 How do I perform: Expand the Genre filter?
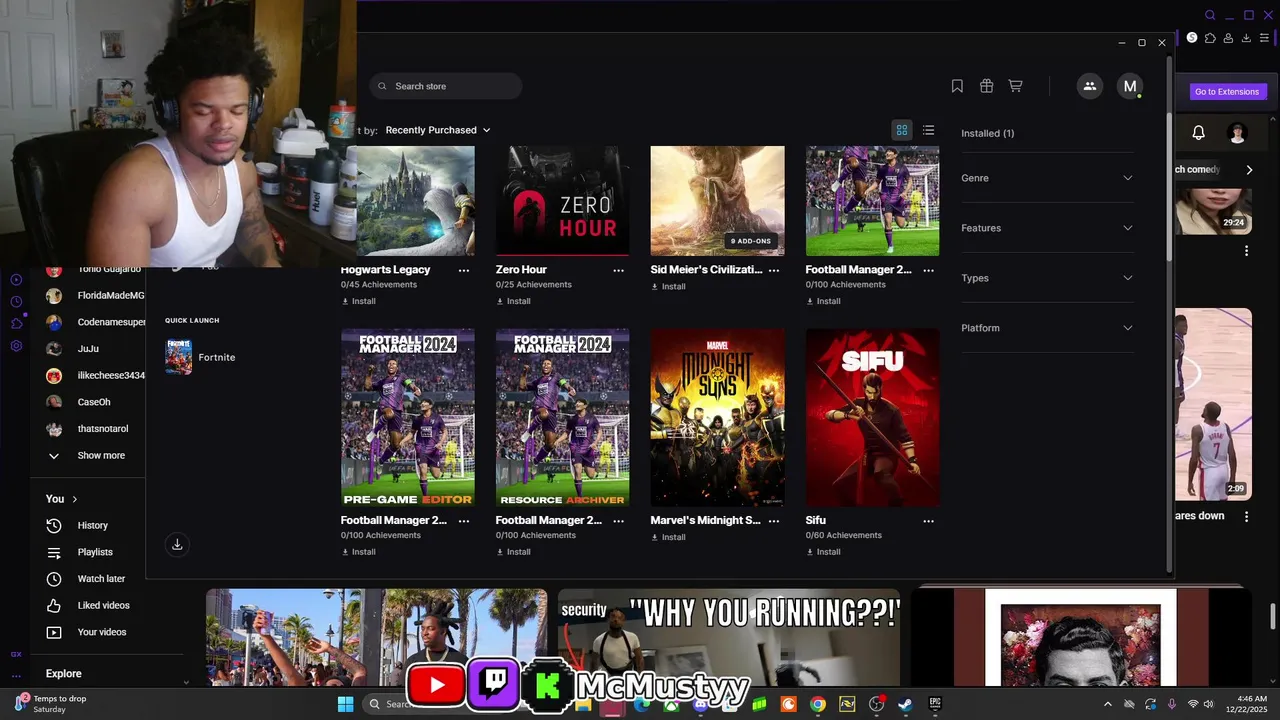[1047, 178]
